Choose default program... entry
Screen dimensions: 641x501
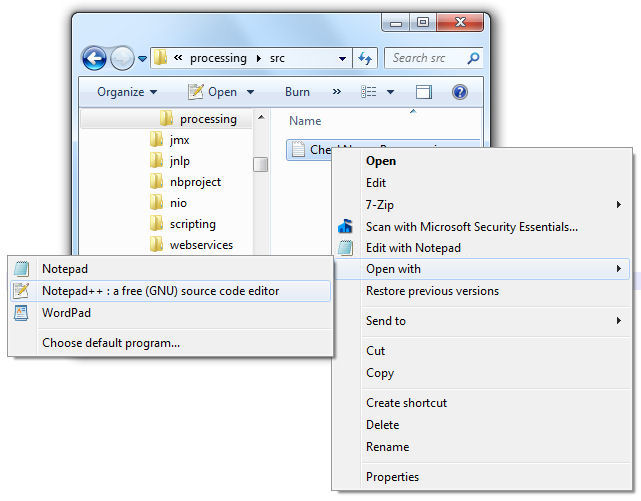click(170, 343)
